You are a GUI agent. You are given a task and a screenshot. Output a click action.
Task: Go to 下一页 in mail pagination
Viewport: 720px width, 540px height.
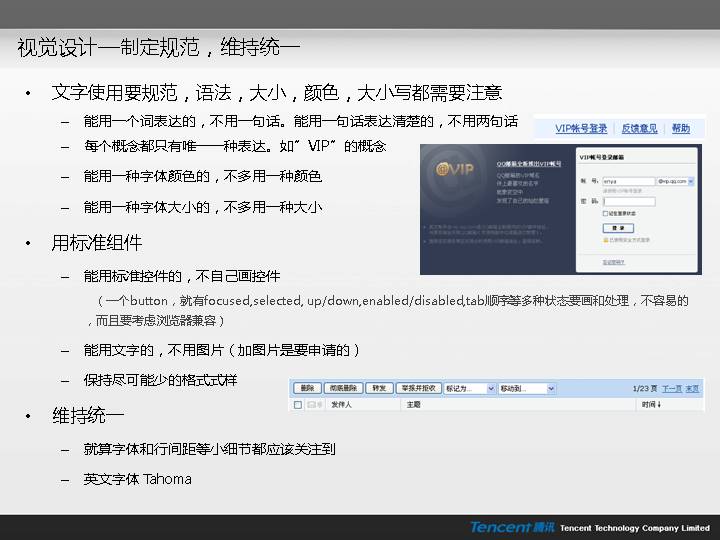(x=672, y=388)
